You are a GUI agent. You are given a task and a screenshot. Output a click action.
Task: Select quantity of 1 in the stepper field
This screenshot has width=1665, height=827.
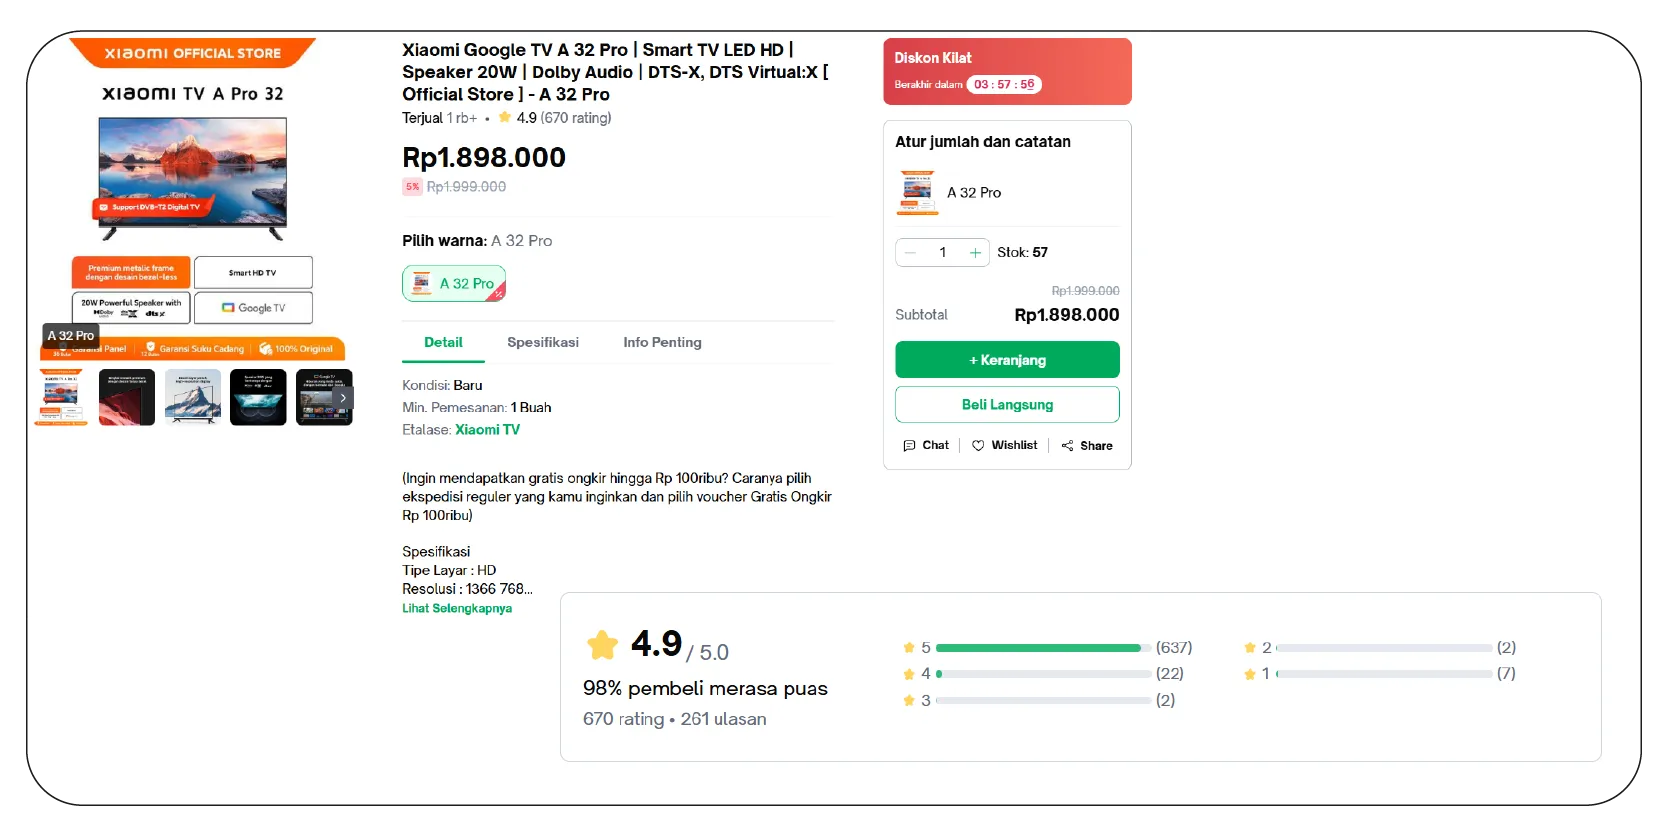pyautogui.click(x=941, y=252)
